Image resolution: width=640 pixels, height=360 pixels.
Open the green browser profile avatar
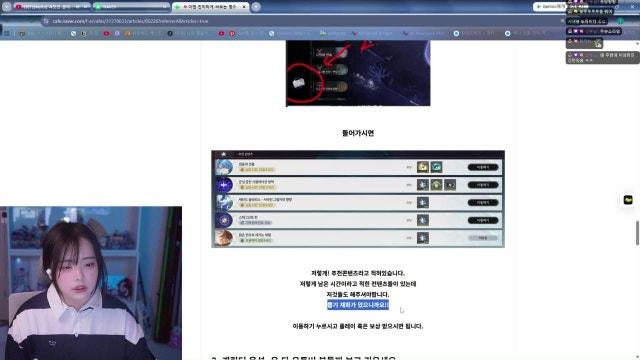tap(620, 21)
